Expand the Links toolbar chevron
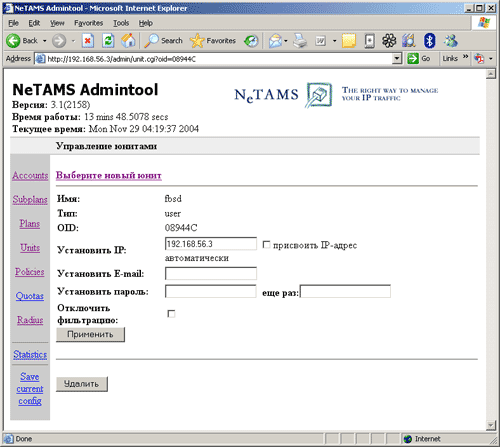 pyautogui.click(x=465, y=57)
